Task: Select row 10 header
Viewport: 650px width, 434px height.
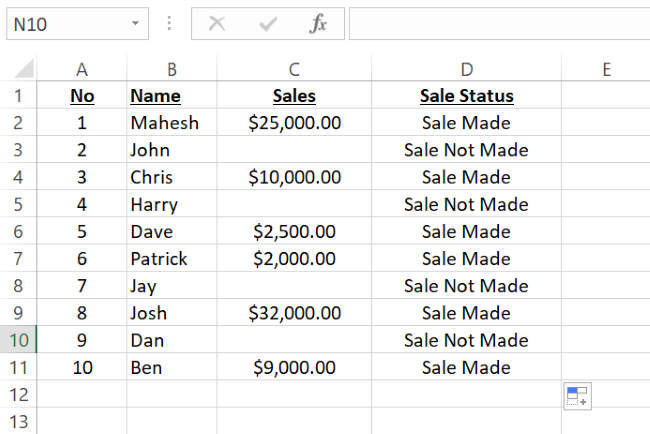Action: pyautogui.click(x=20, y=340)
